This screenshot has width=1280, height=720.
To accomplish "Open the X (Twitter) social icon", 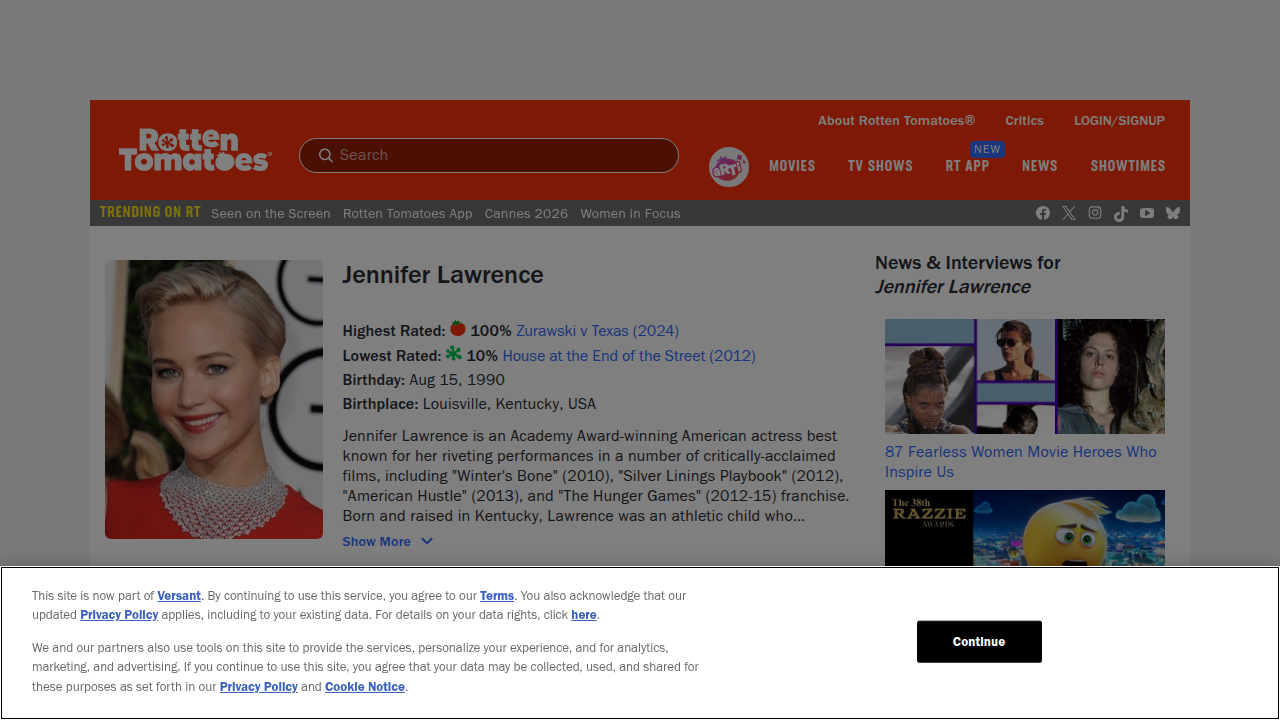I will 1069,213.
